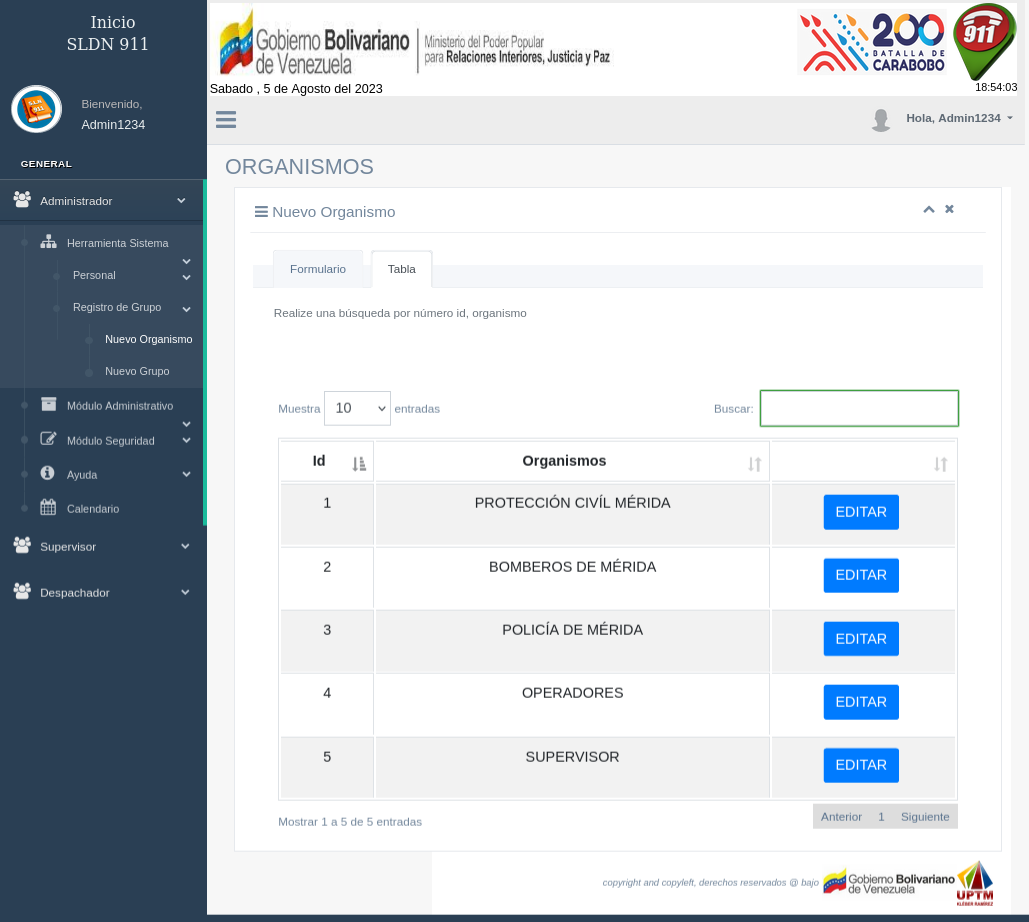The image size is (1029, 922).
Task: Click EDITAR for BOMBEROS DE MÉRIDA
Action: click(861, 575)
